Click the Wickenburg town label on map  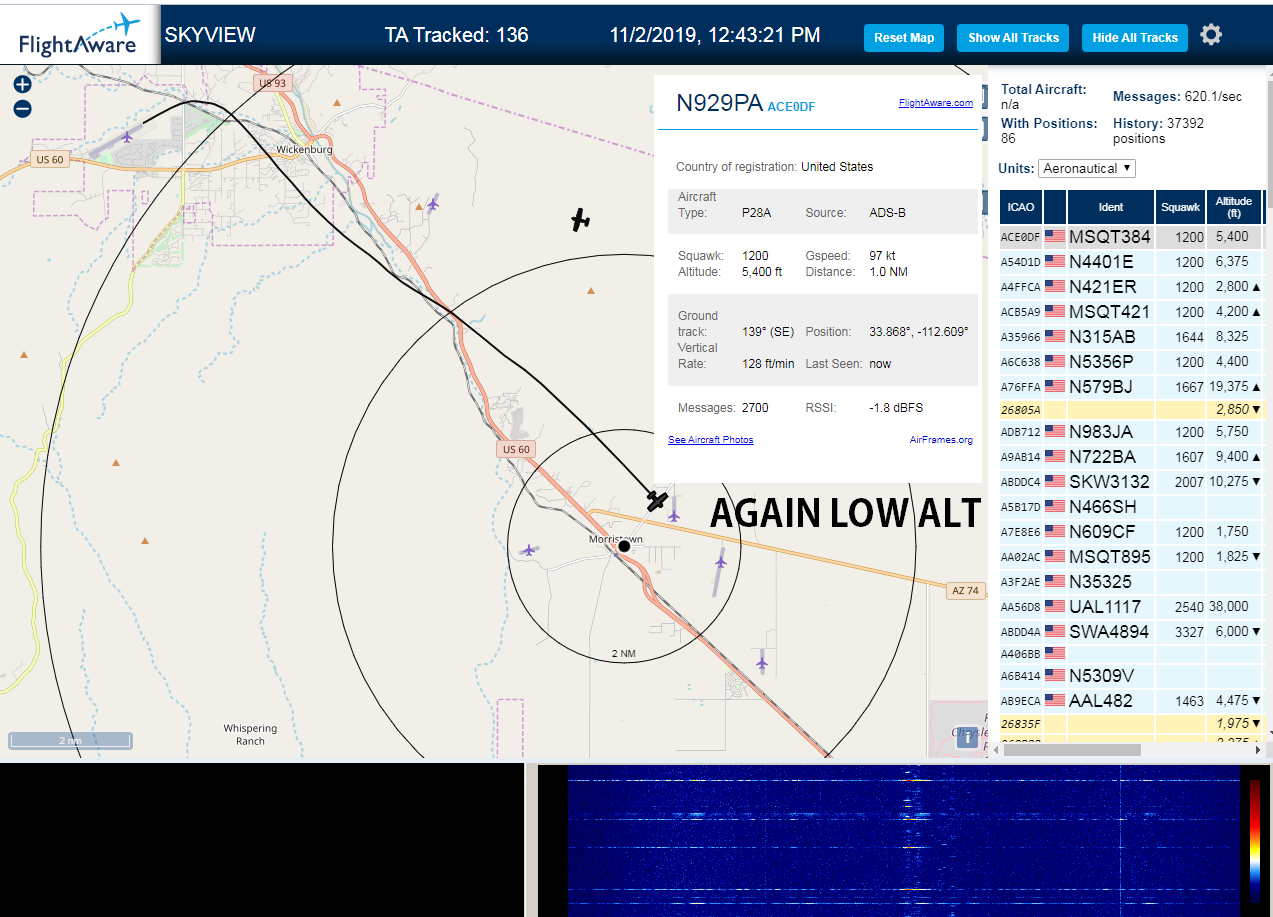[x=304, y=149]
